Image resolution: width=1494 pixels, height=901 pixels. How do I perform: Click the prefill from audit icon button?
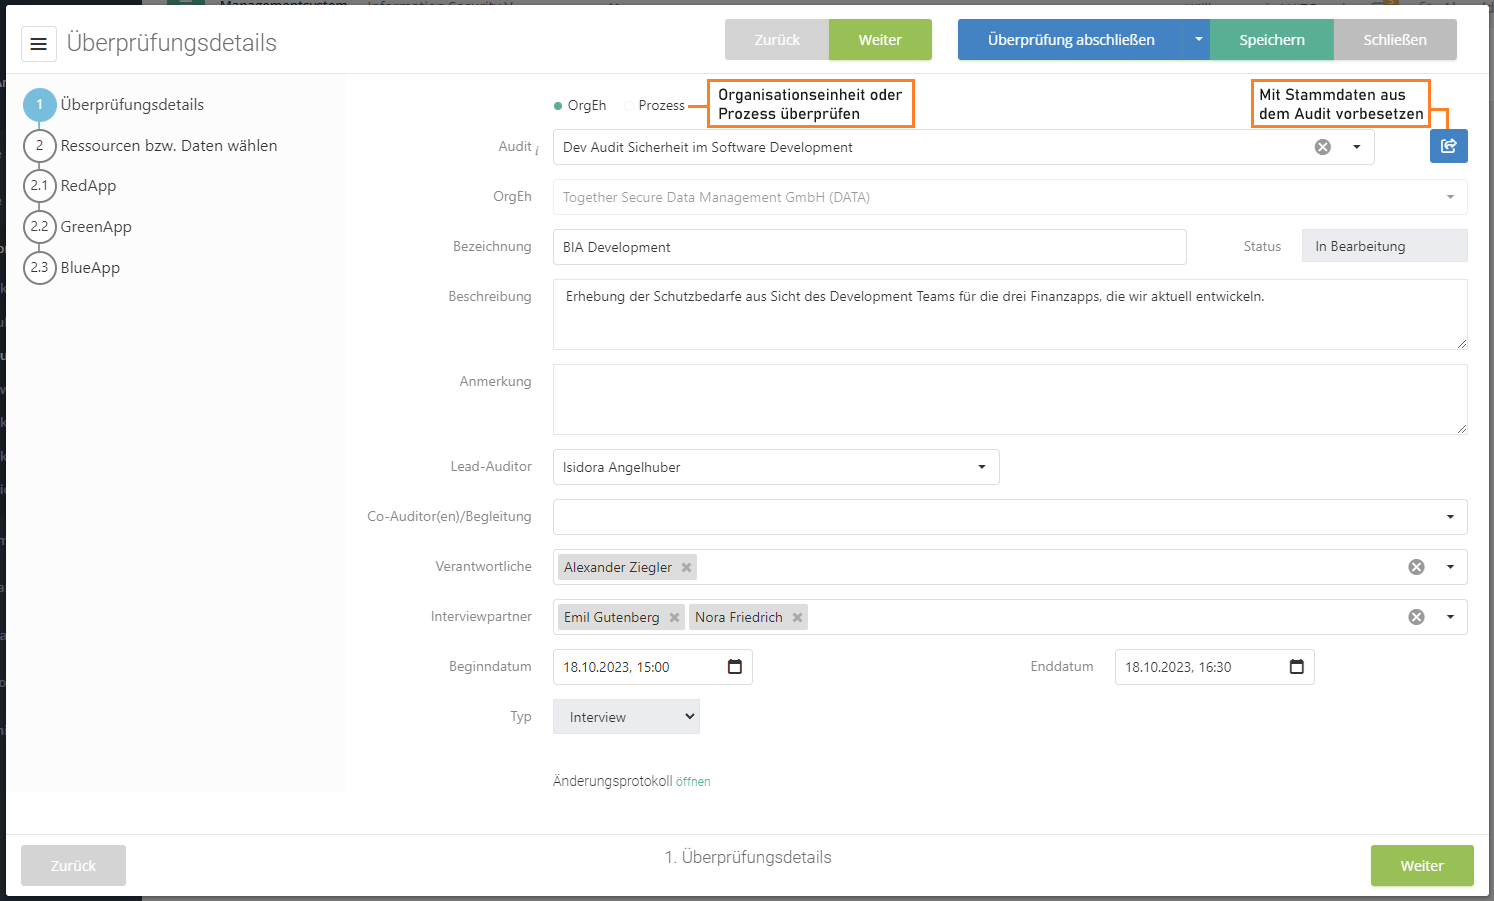tap(1448, 146)
